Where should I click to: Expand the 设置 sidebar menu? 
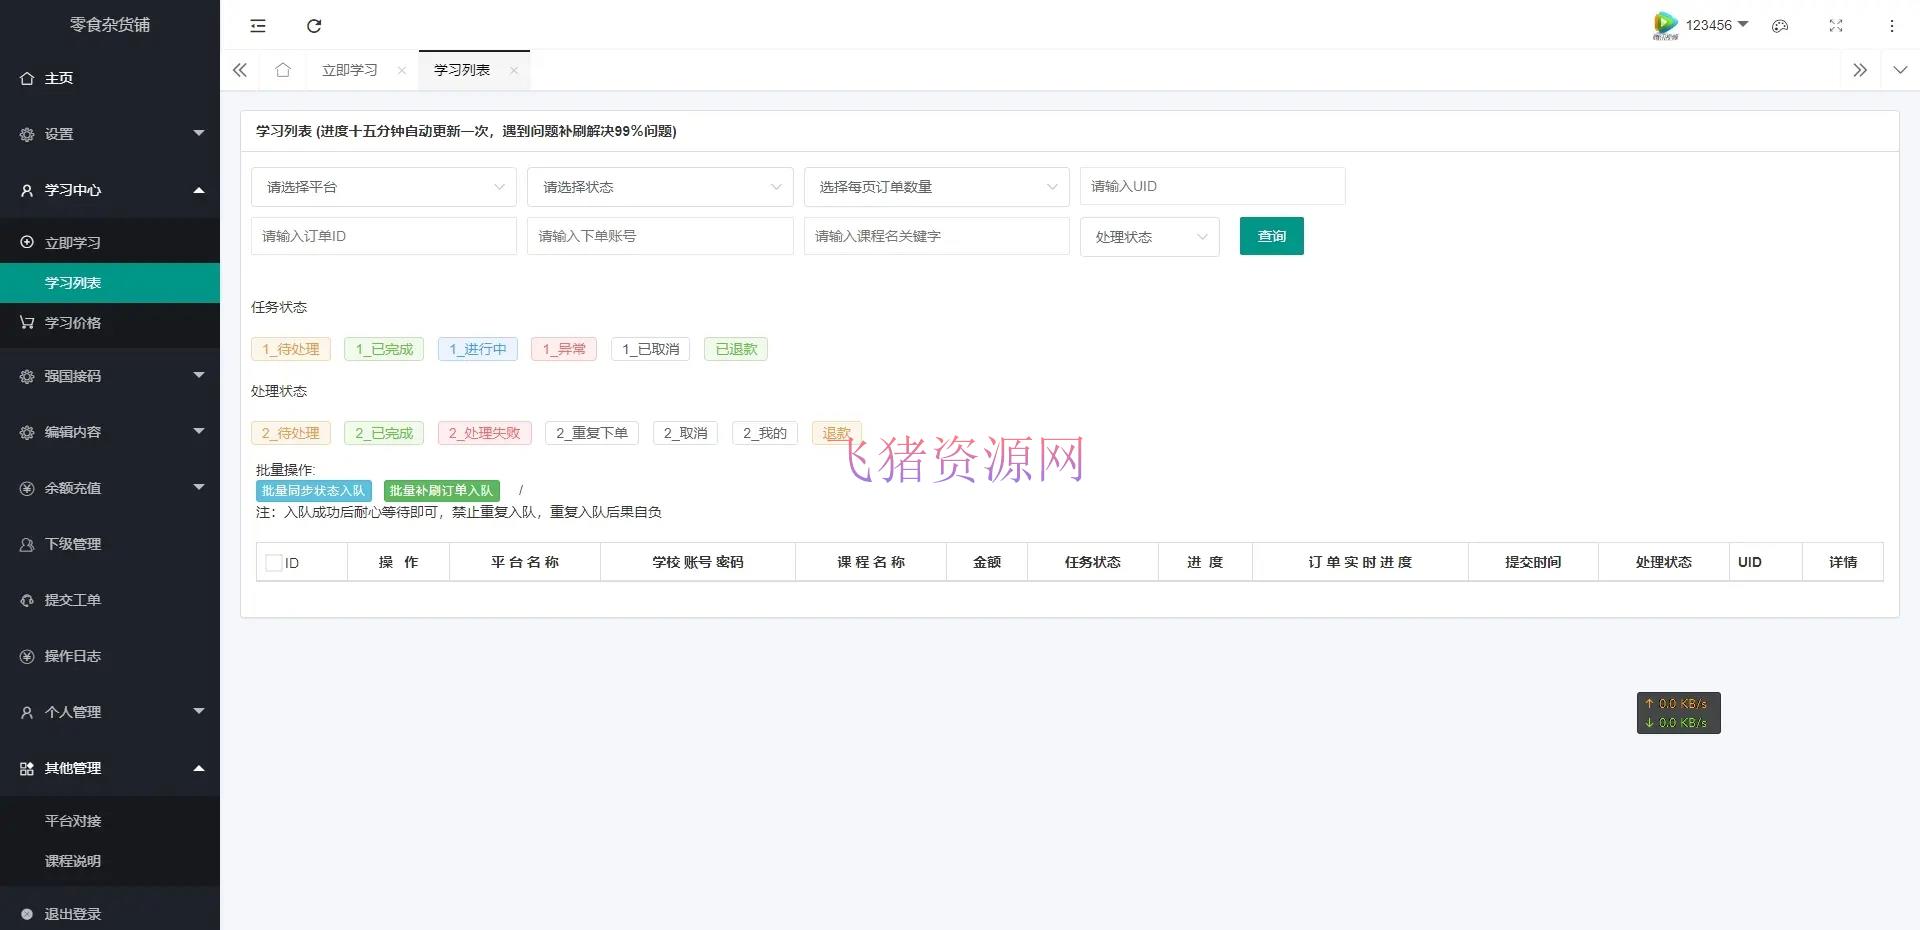point(58,133)
